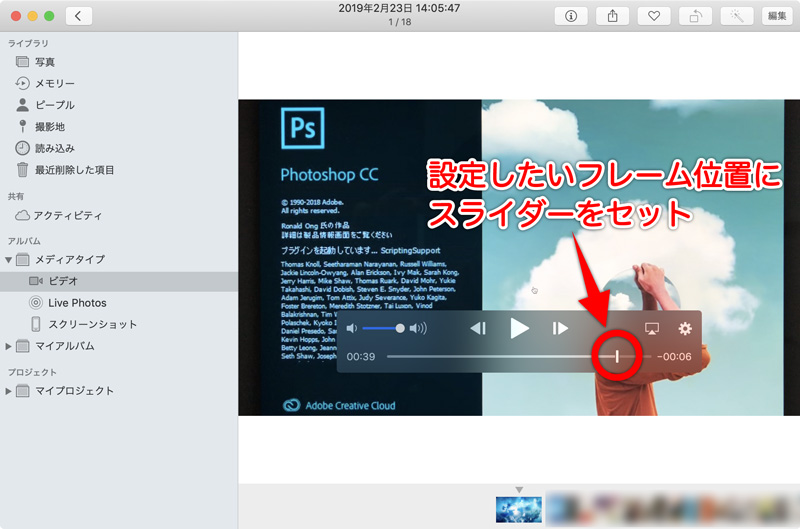Open 読み込み imports in the sidebar
The image size is (800, 529).
click(x=119, y=148)
